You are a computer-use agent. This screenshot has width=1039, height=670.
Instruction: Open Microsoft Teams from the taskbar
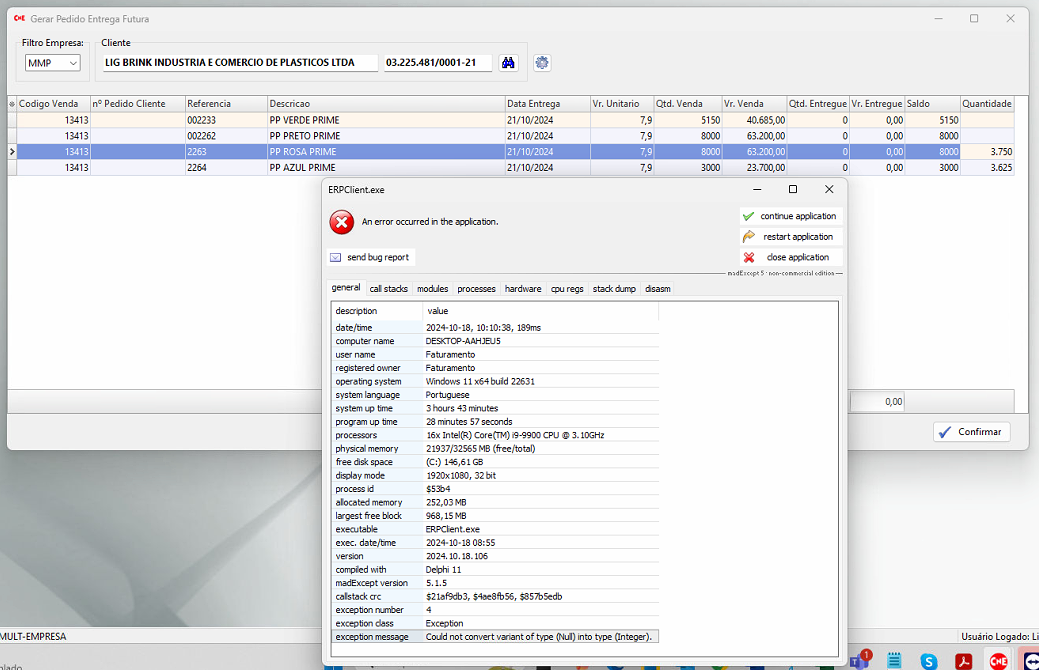(858, 661)
